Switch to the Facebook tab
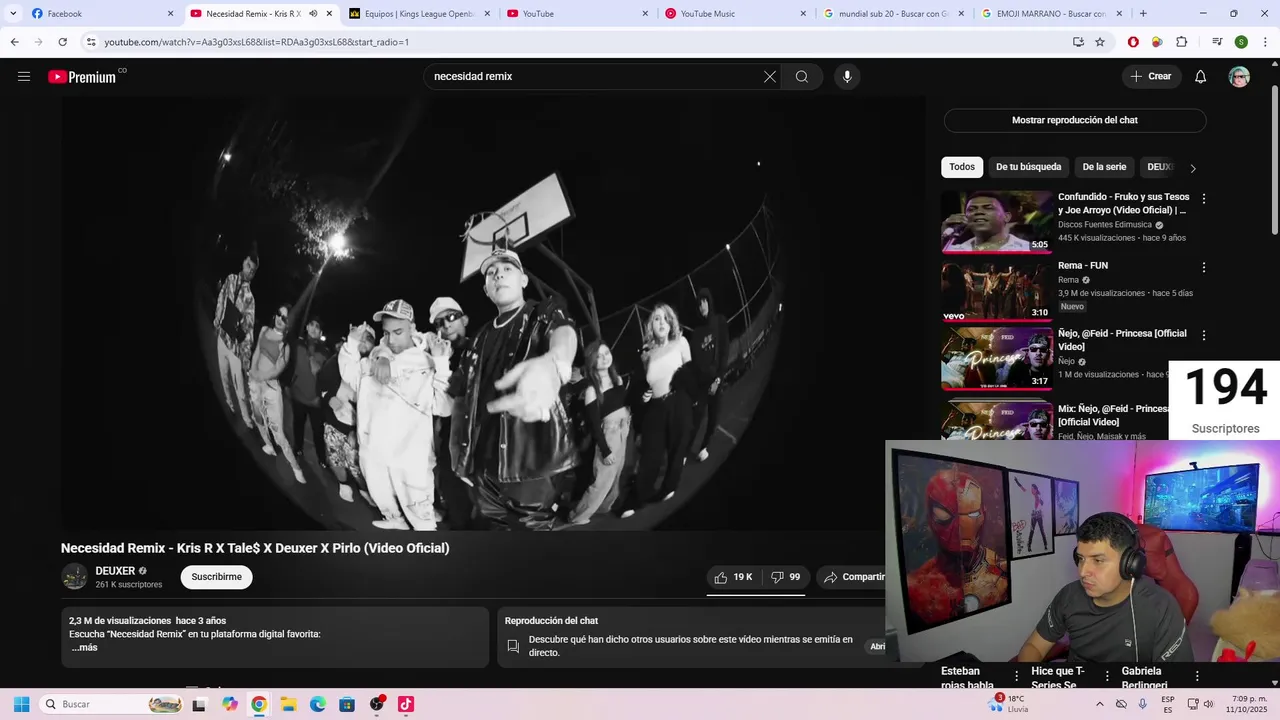The image size is (1280, 720). (x=100, y=14)
